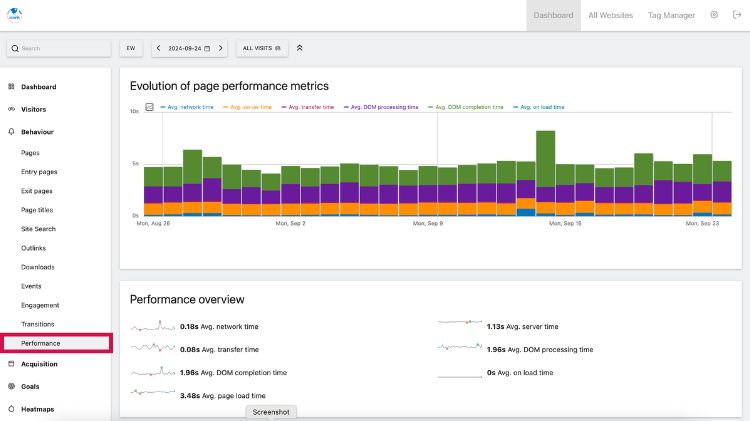Open the Entry pages submenu item
Screen dimensions: 750x421
pyautogui.click(x=39, y=172)
